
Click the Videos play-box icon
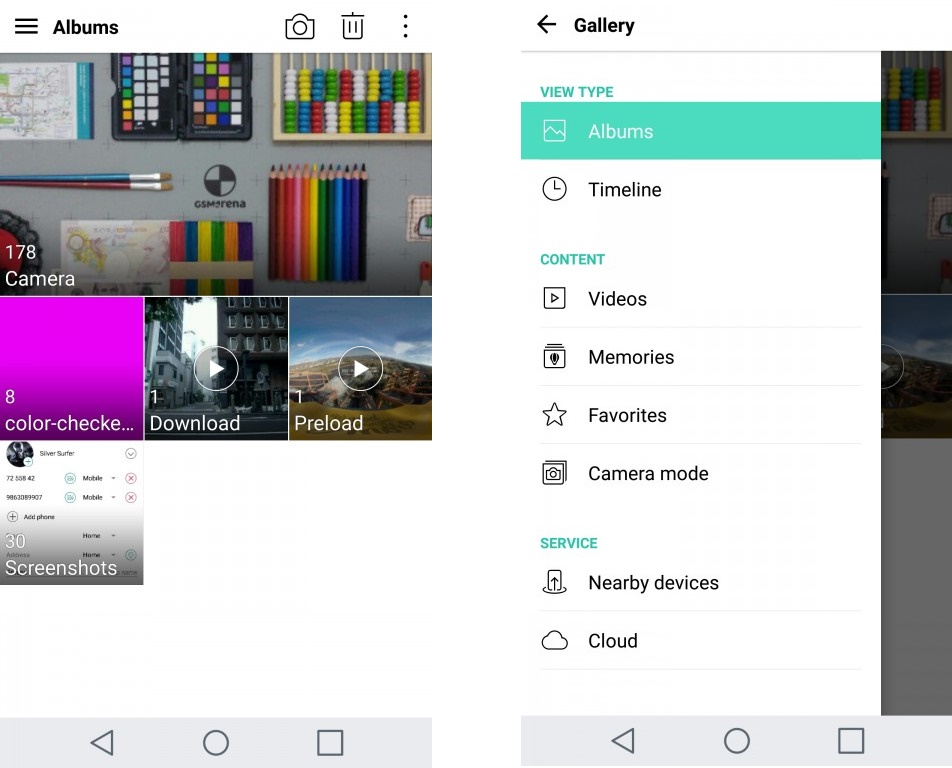point(554,299)
